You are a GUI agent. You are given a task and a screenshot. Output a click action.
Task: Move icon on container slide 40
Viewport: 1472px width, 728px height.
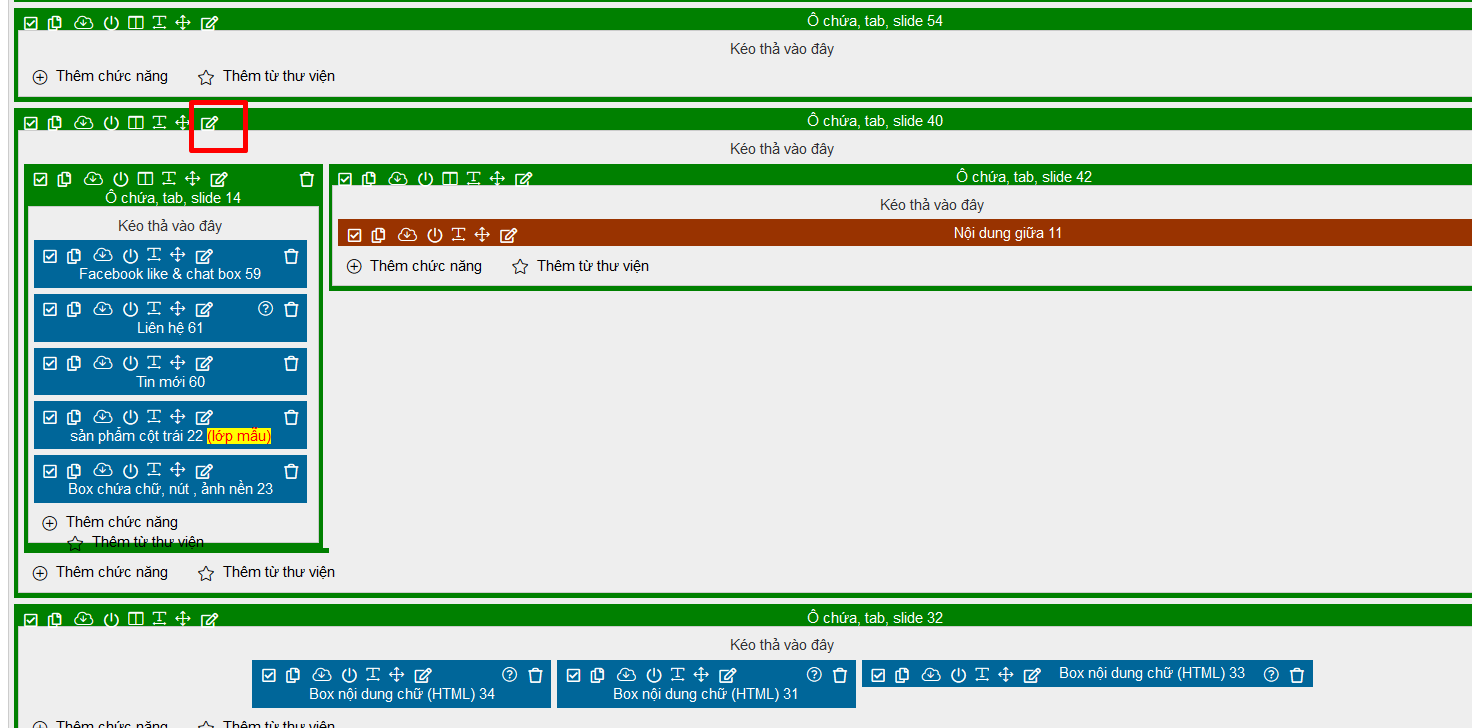(x=183, y=122)
